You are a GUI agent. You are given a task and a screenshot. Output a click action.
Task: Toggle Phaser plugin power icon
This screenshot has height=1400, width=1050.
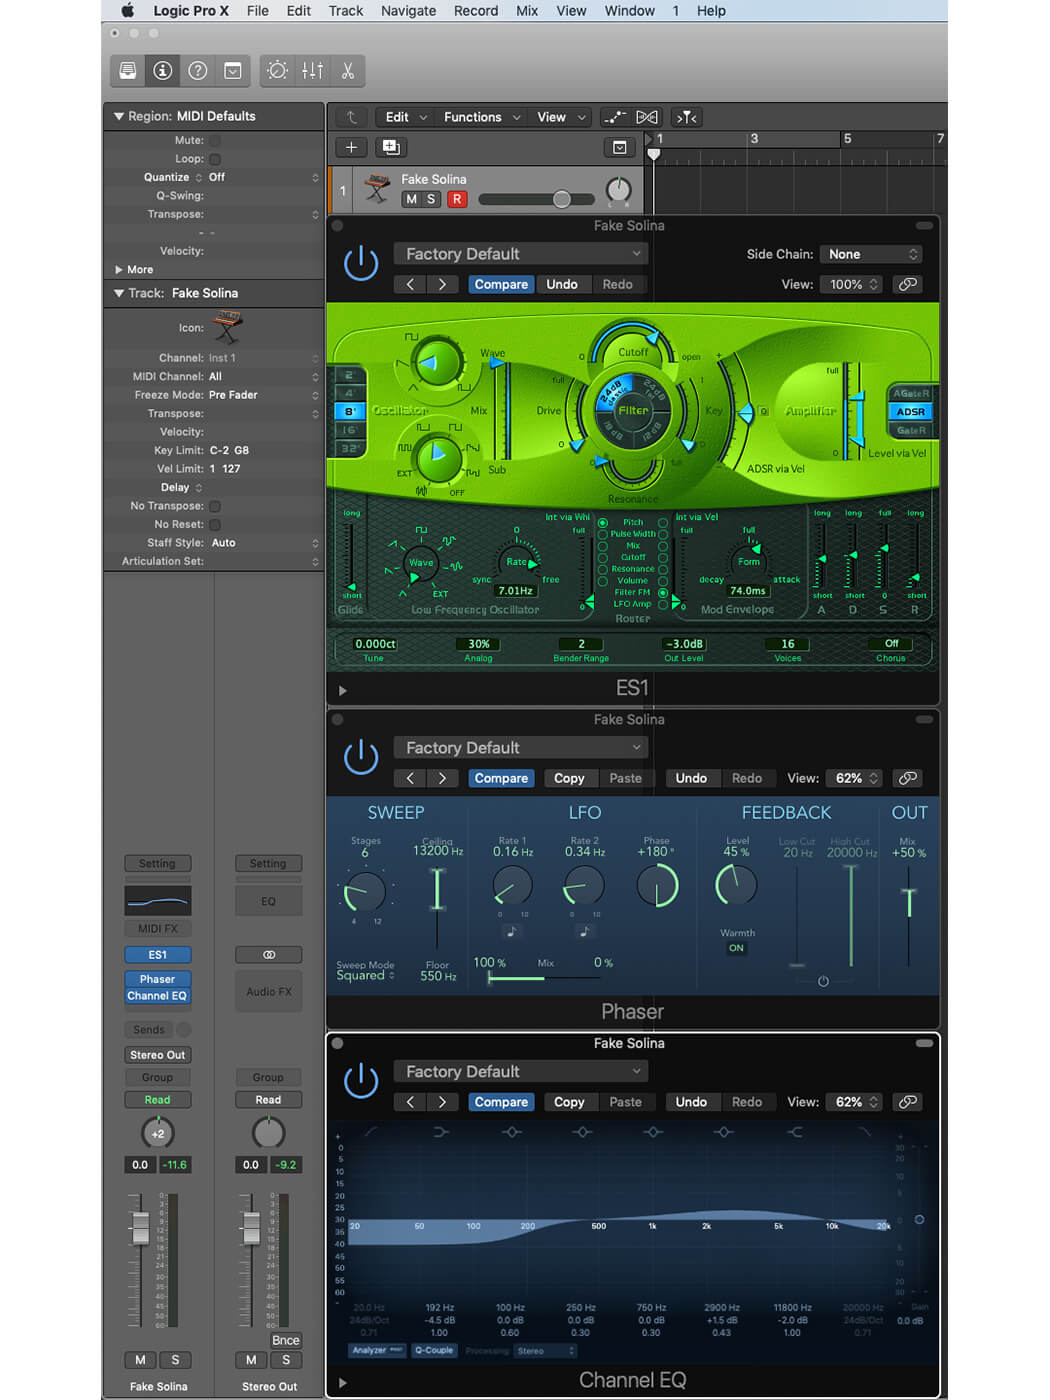coord(361,757)
